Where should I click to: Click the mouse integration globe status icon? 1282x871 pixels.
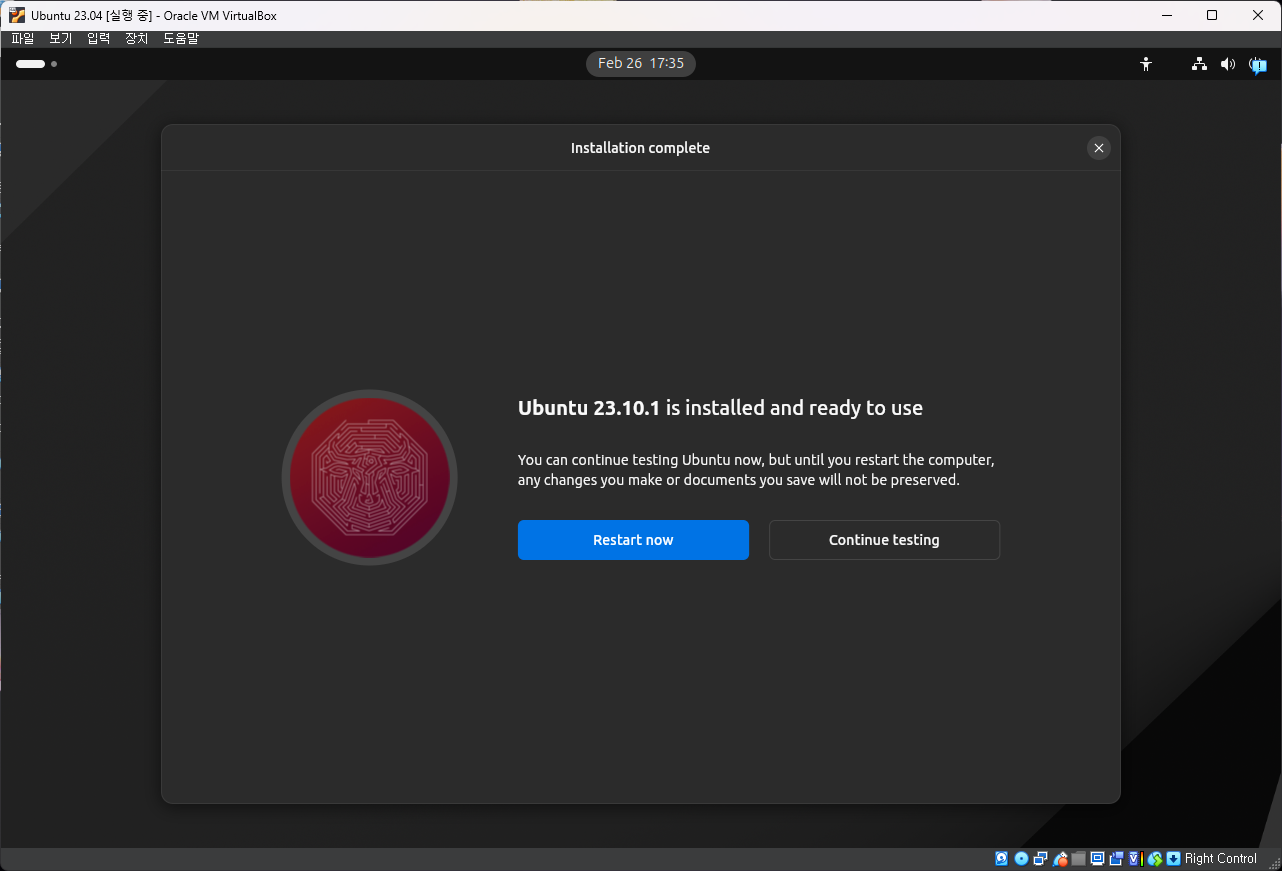pos(1155,859)
